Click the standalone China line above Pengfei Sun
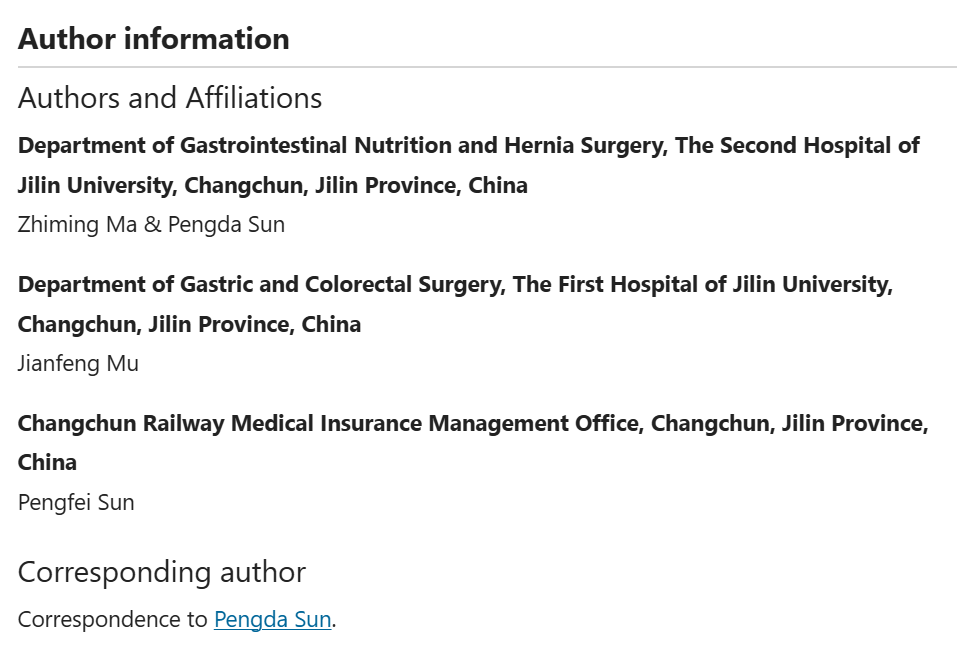Screen dimensions: 968x657 pos(48,462)
